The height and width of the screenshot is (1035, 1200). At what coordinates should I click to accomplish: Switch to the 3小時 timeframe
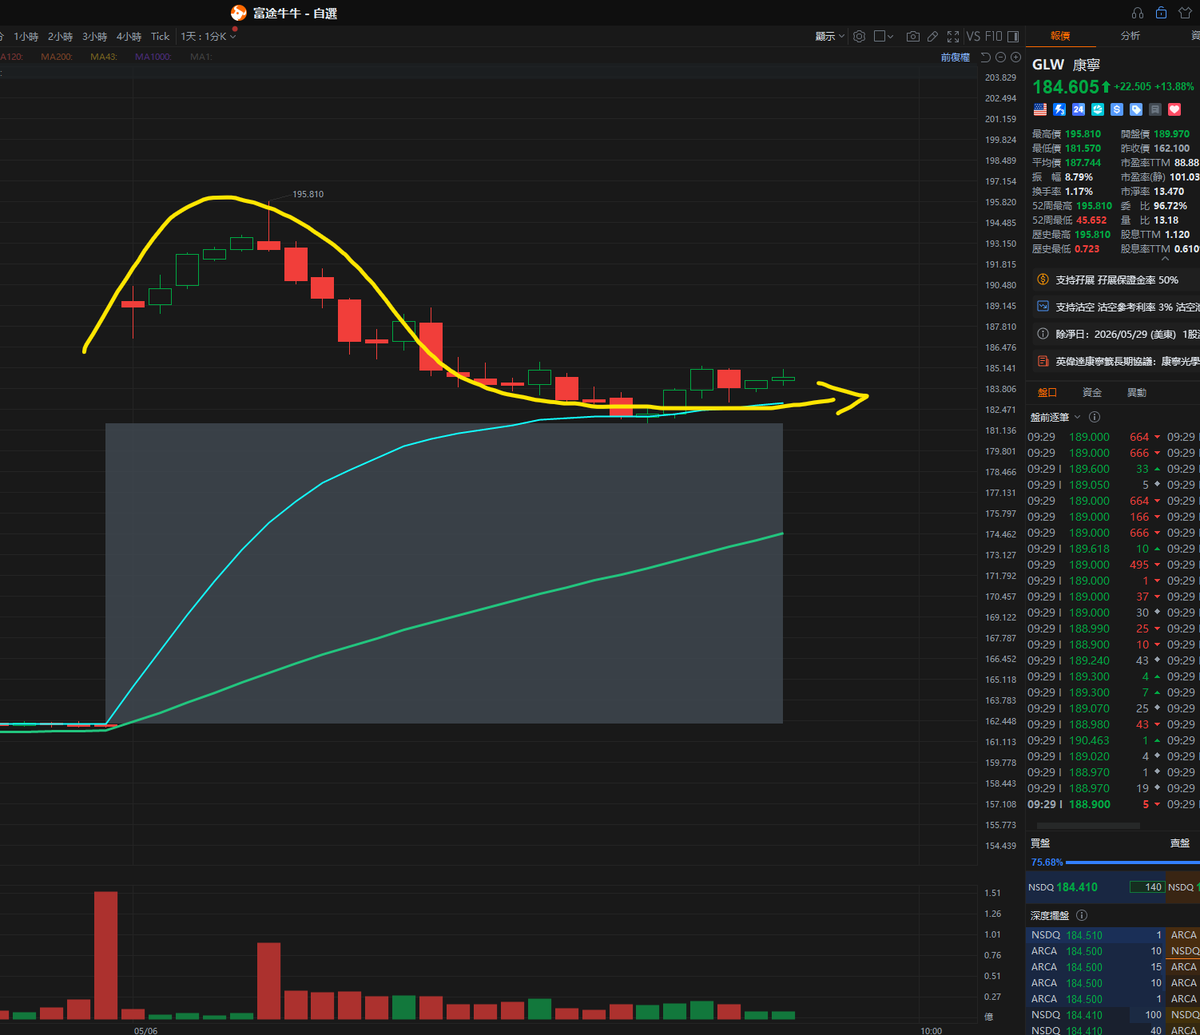[94, 36]
